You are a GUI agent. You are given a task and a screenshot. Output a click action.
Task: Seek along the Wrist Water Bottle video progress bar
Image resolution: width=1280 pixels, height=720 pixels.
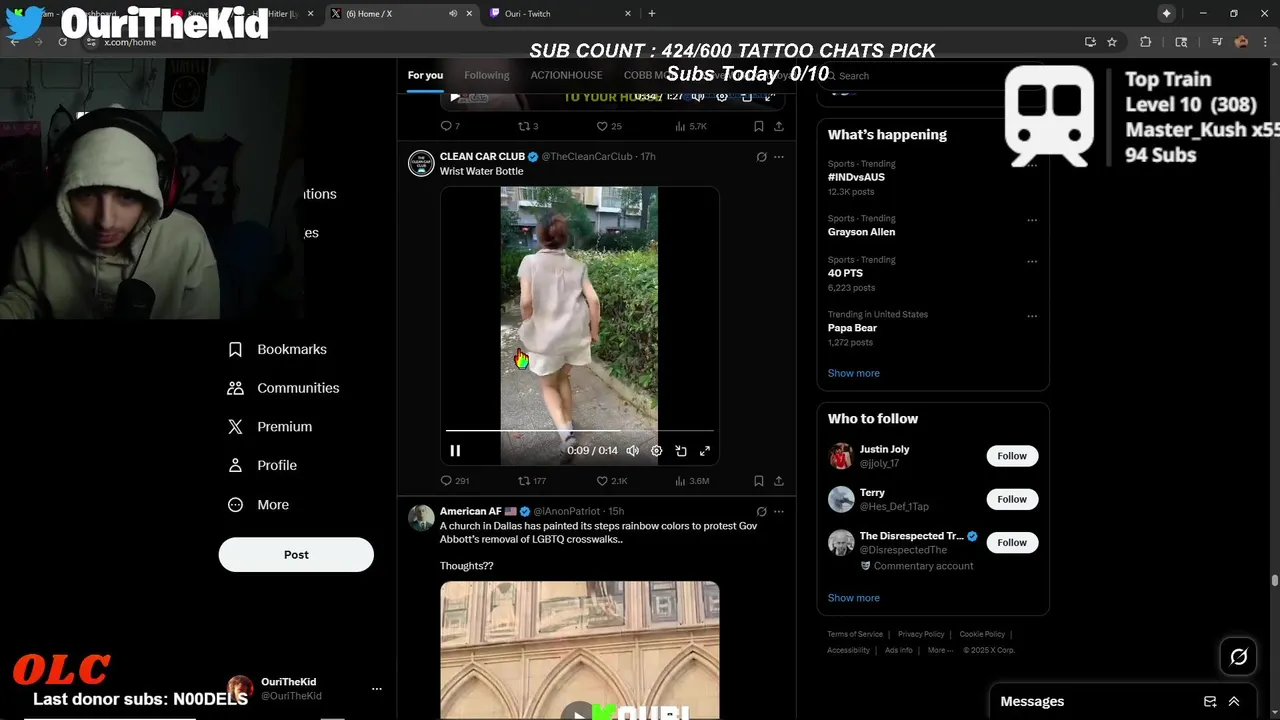[580, 431]
